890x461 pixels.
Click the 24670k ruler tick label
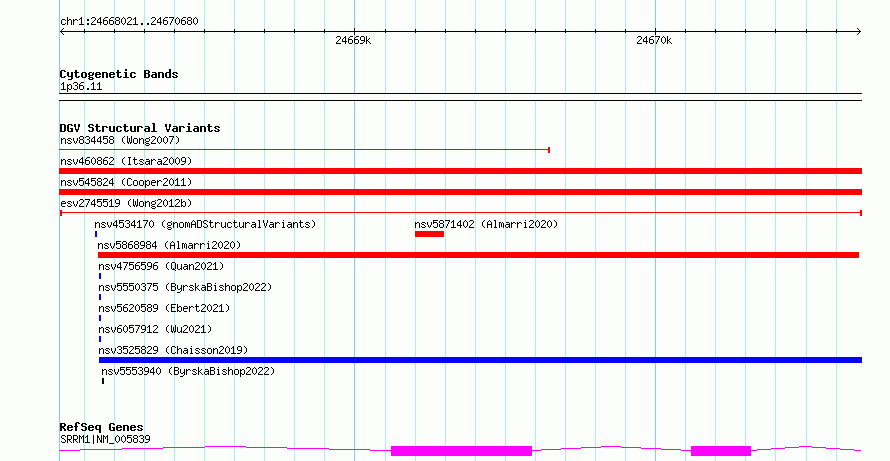click(654, 40)
